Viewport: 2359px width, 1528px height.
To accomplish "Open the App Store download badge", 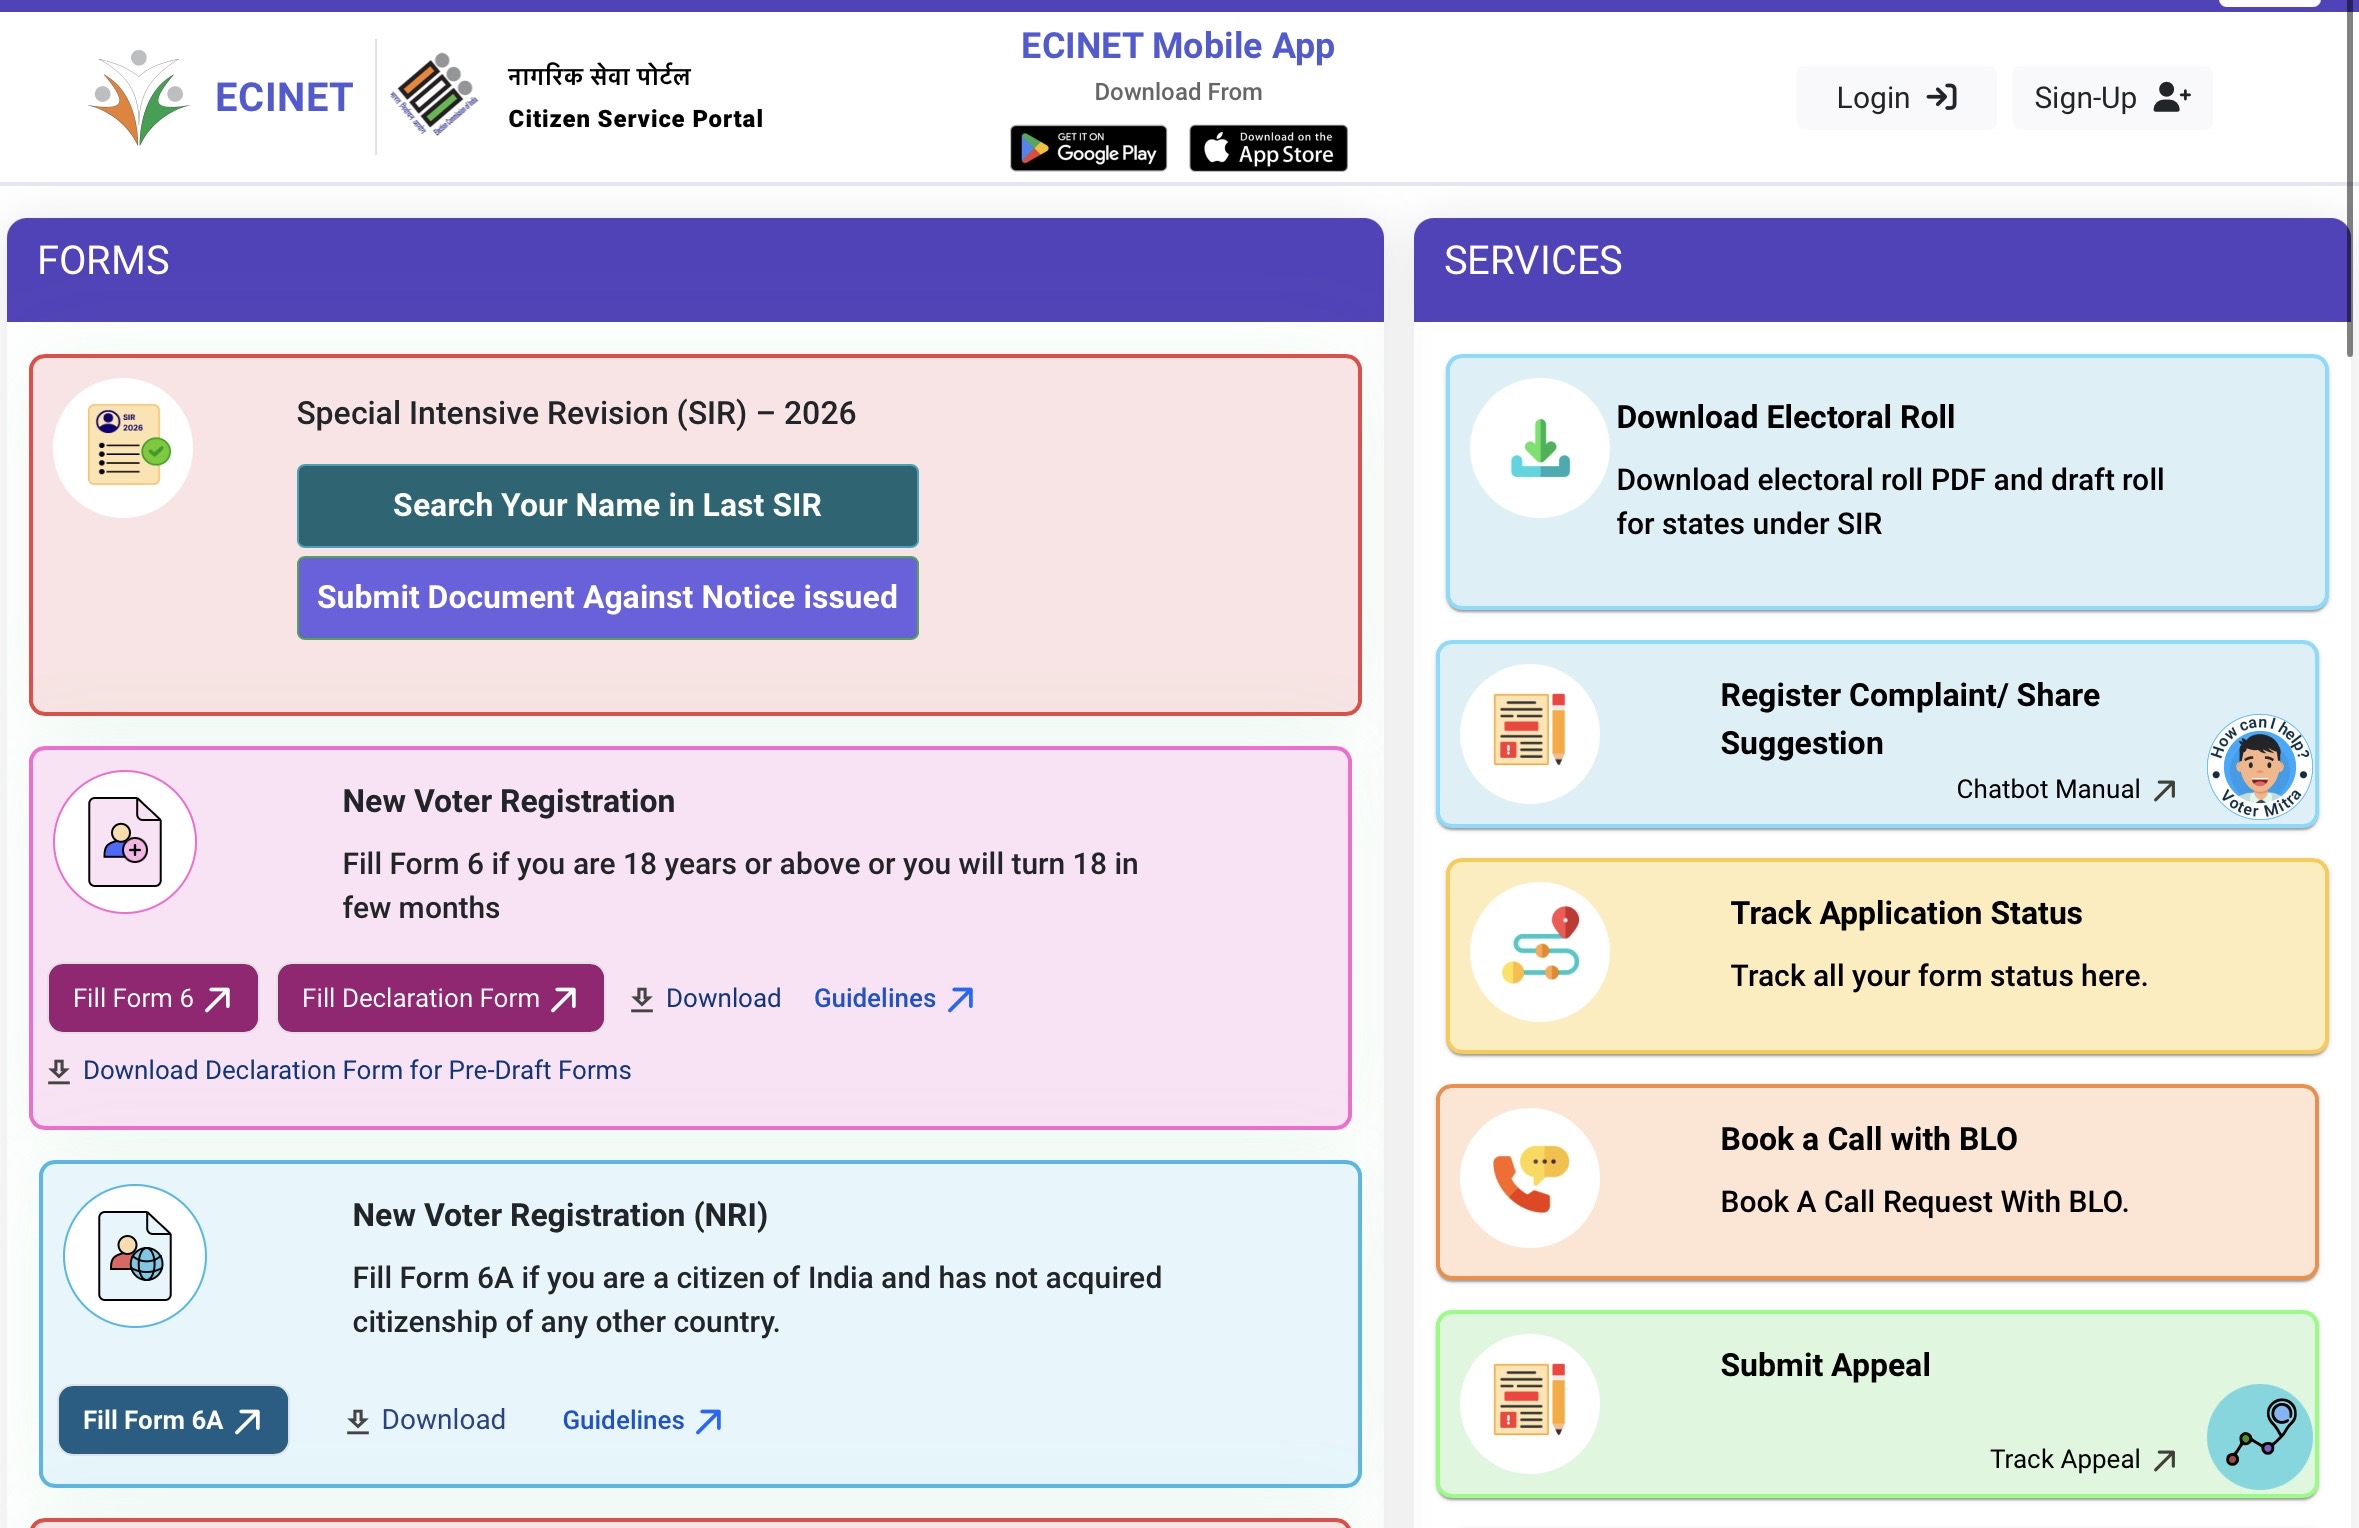I will point(1268,148).
